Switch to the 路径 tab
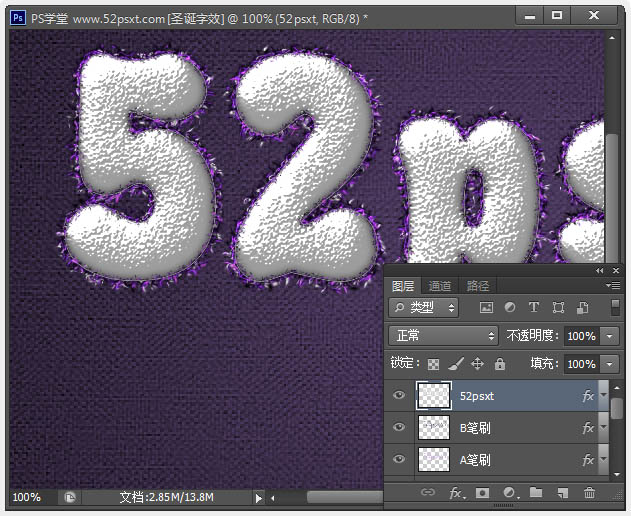The height and width of the screenshot is (516, 631). pyautogui.click(x=478, y=285)
